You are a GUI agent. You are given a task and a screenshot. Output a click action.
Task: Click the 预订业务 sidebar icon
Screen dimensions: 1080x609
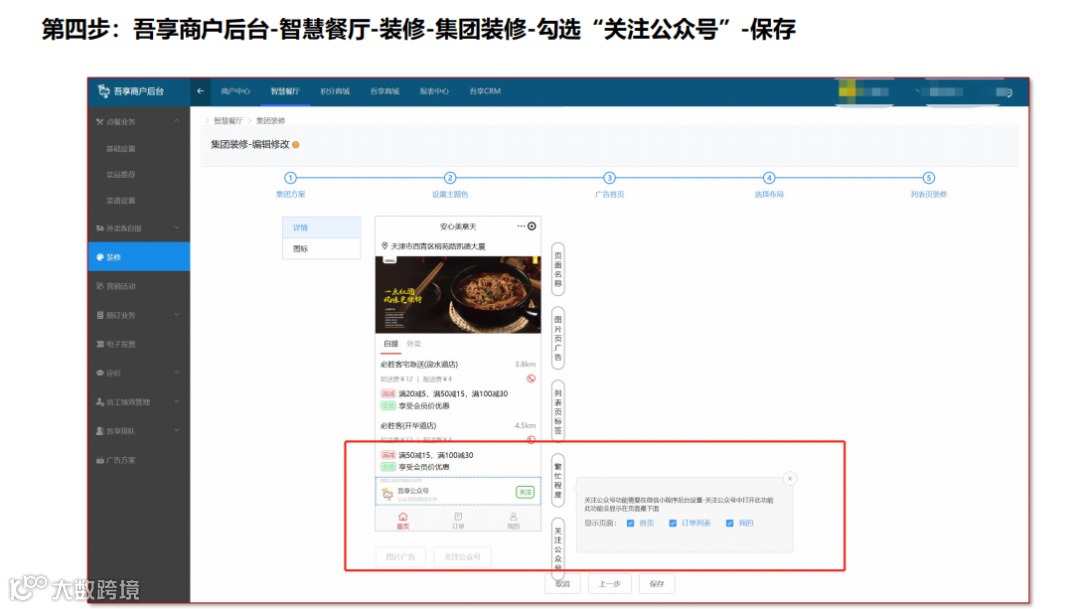pos(100,315)
